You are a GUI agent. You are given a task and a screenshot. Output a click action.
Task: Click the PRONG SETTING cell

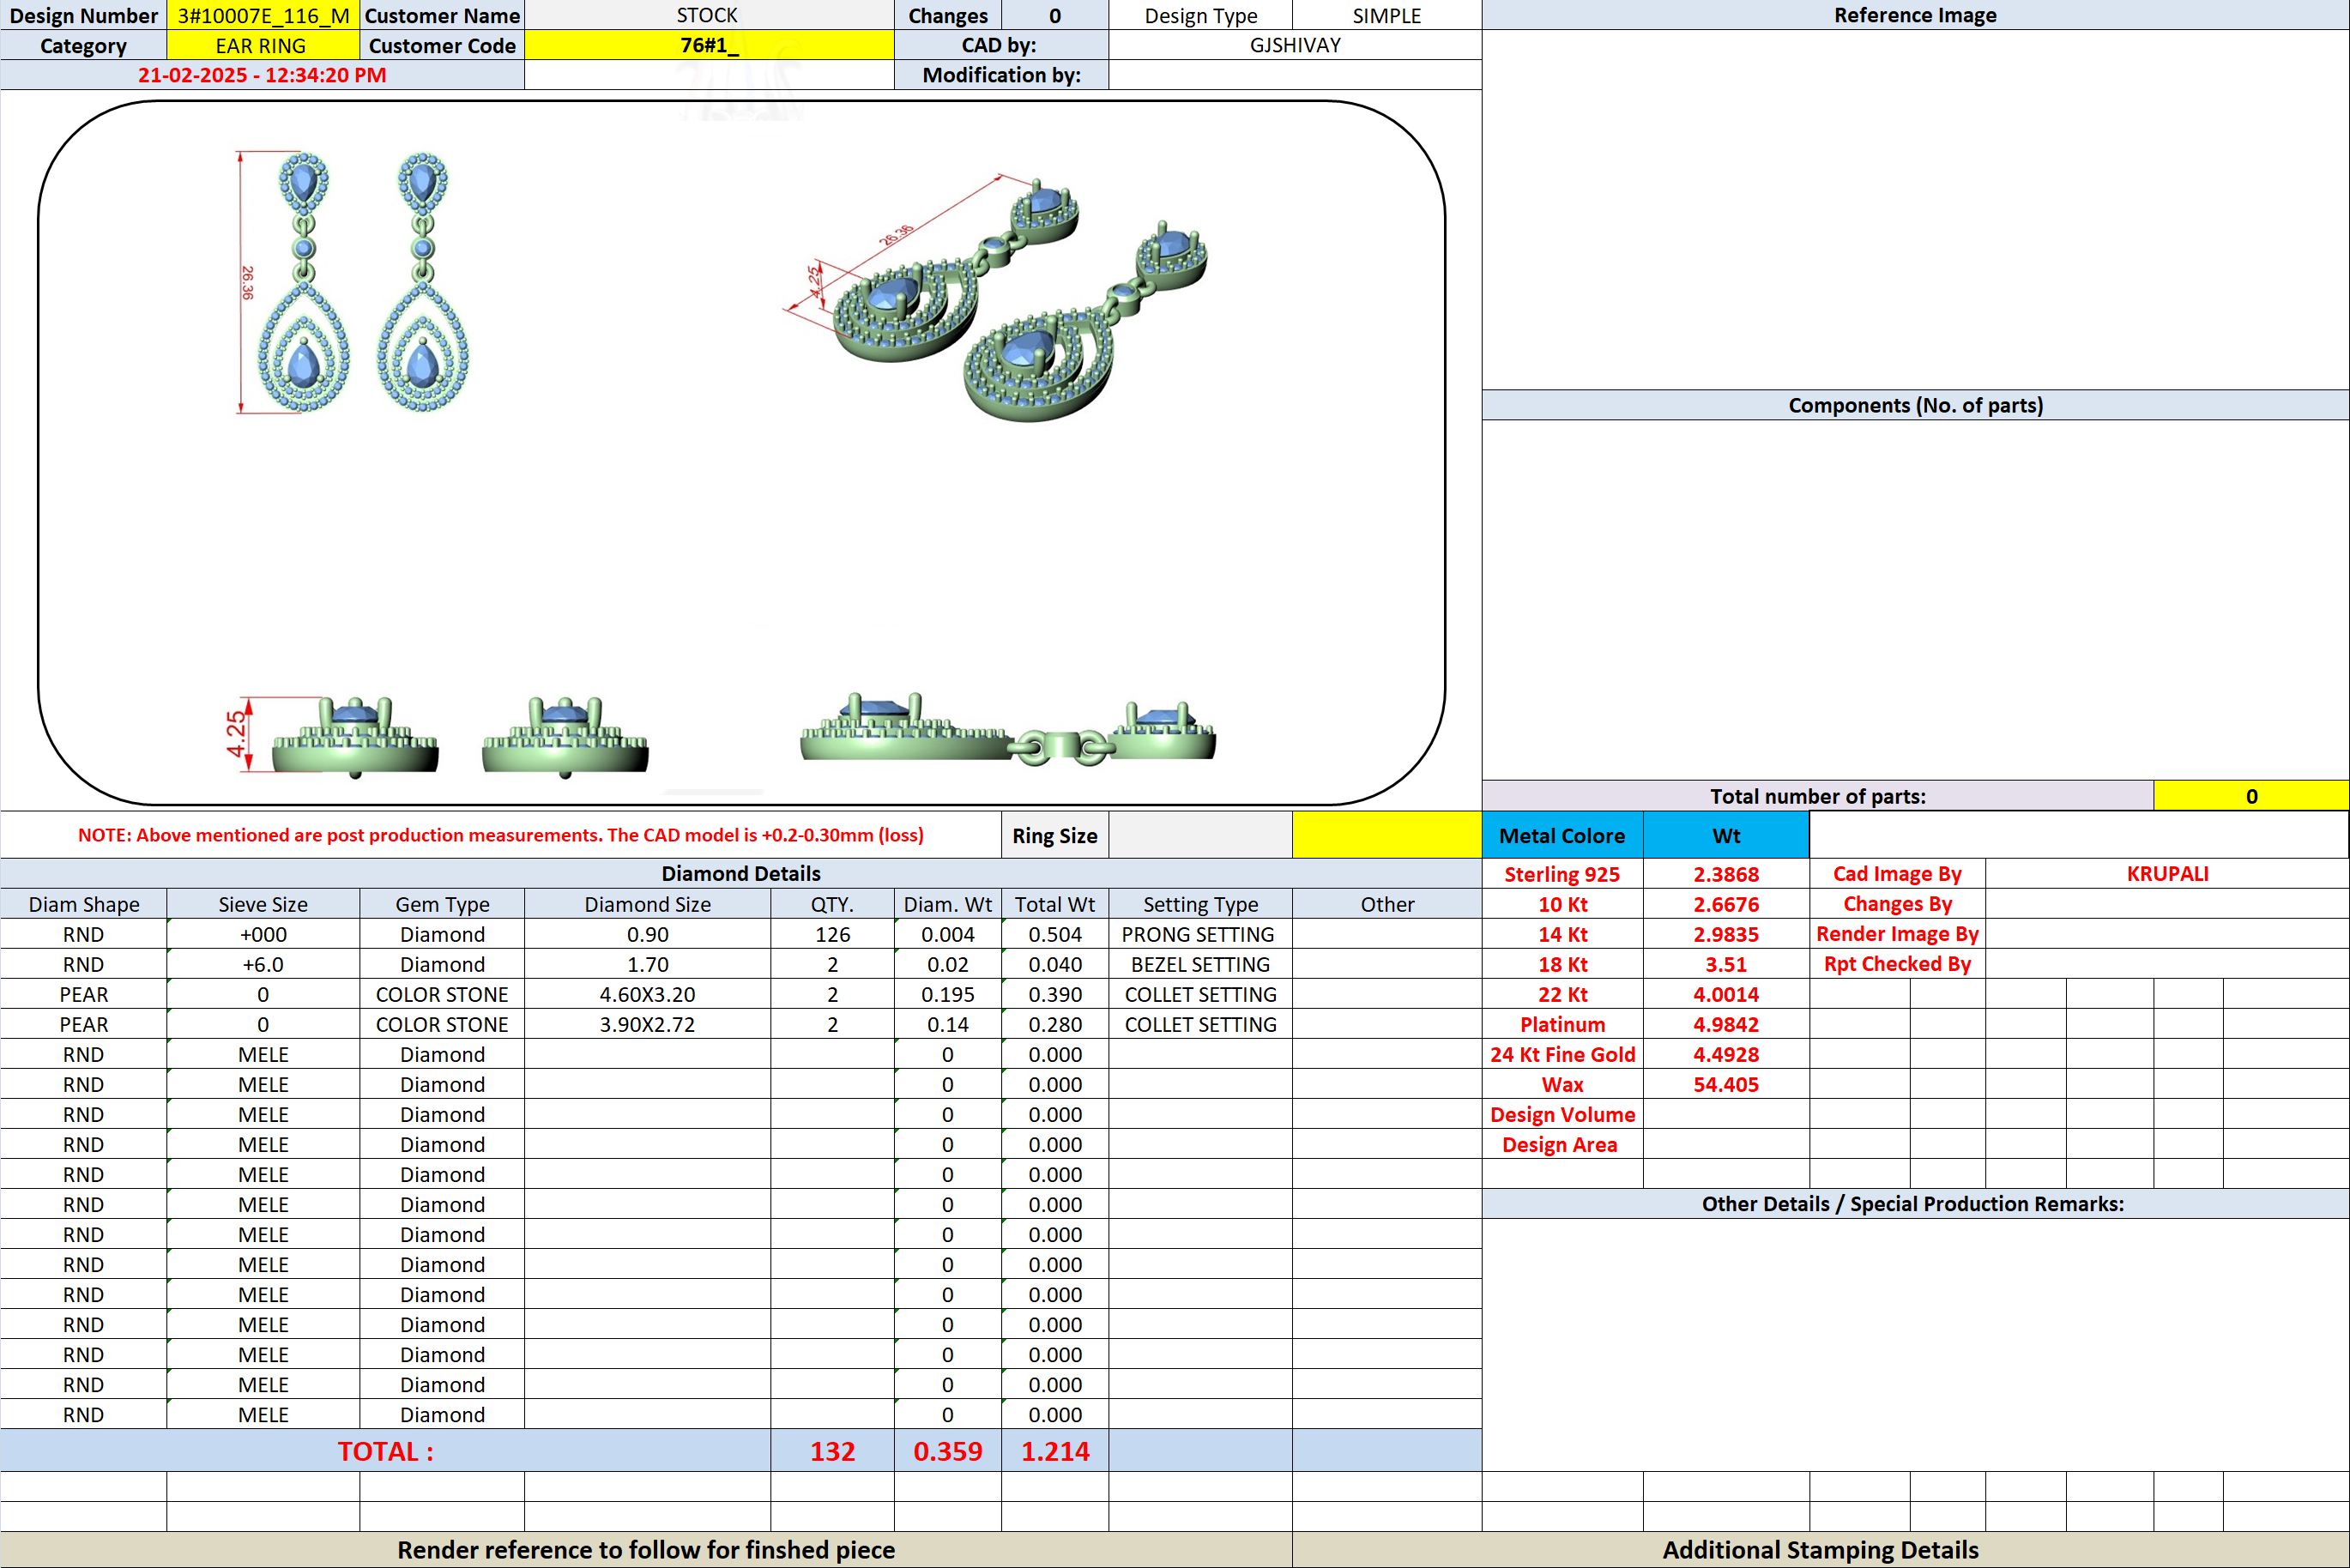pyautogui.click(x=1200, y=934)
